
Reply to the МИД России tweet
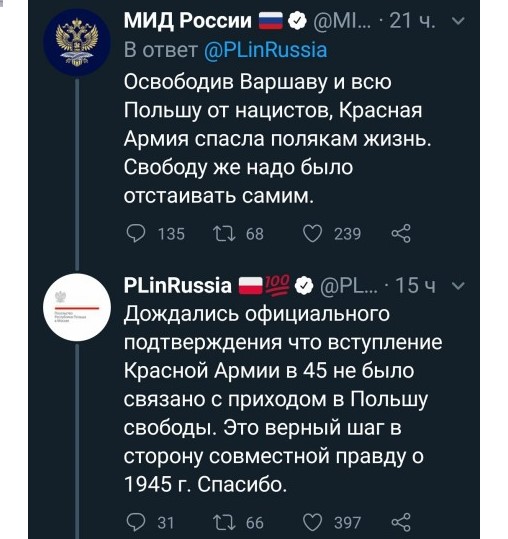tap(136, 233)
